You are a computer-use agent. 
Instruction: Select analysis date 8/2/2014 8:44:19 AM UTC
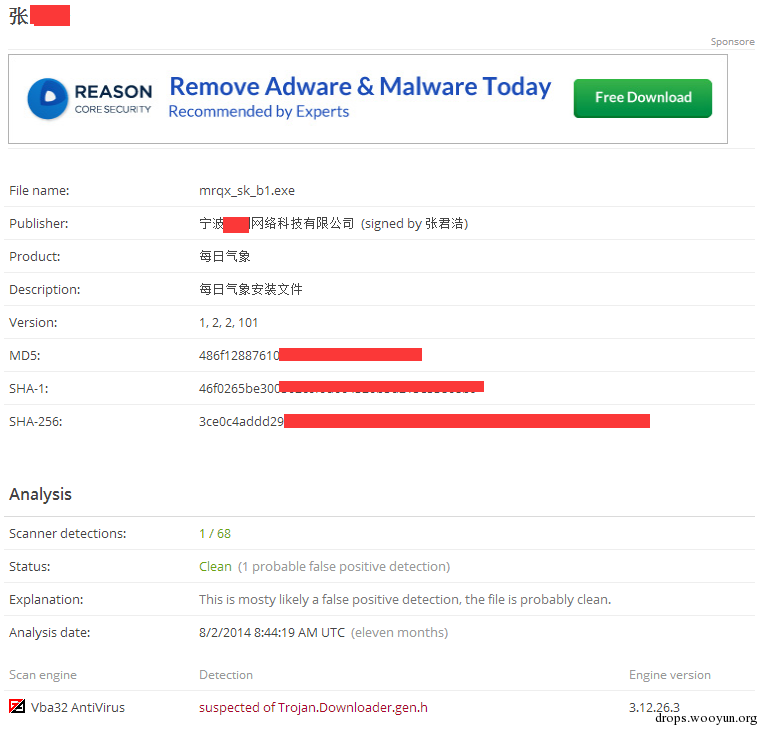coord(272,632)
